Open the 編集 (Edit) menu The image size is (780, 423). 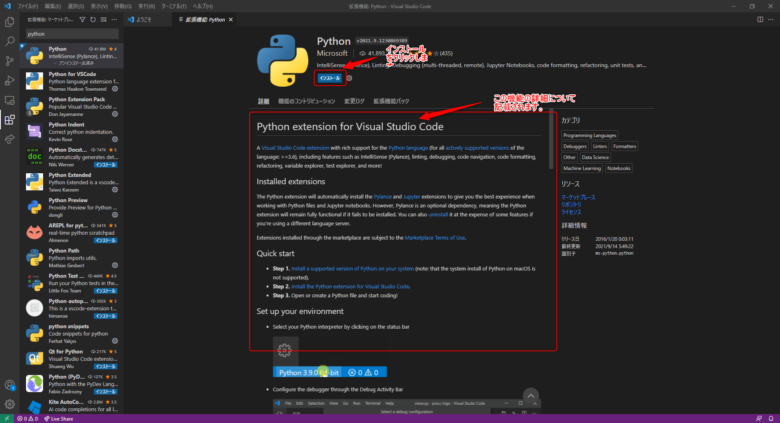point(53,6)
